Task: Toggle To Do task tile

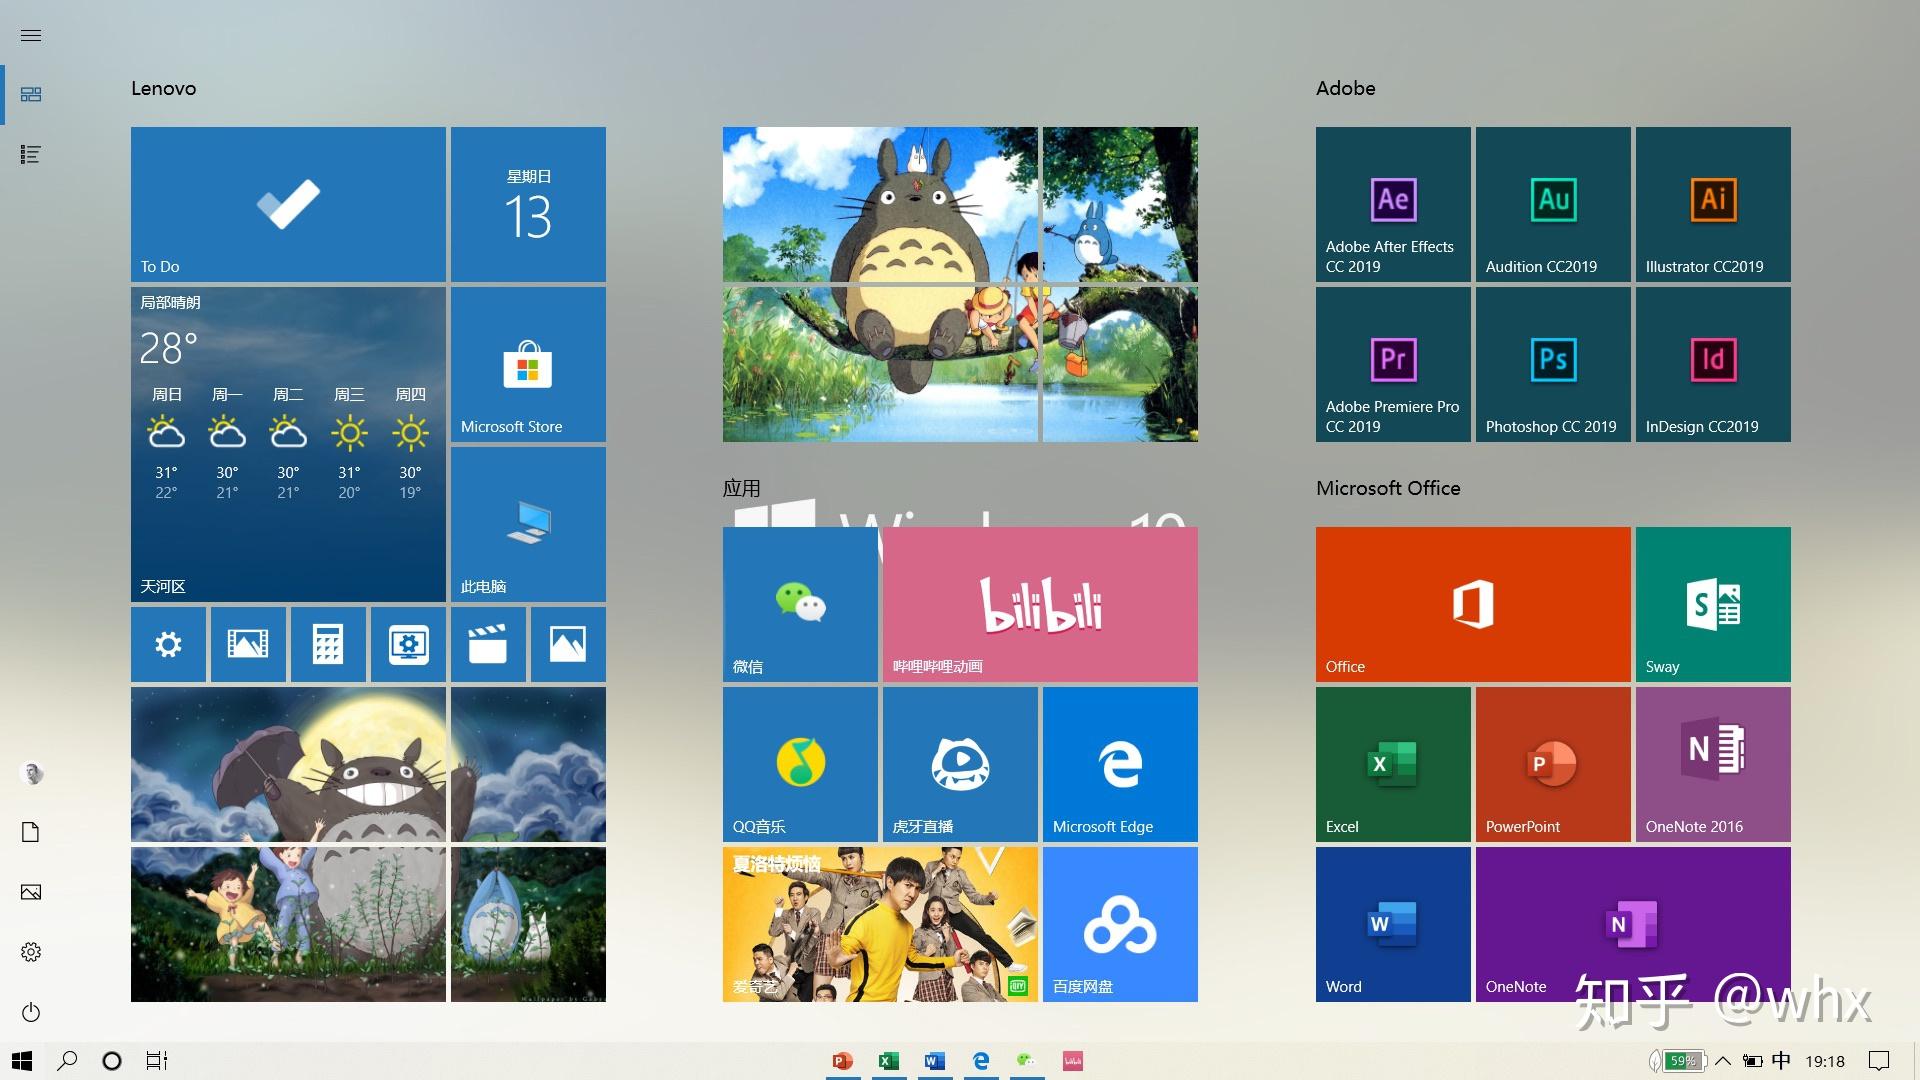Action: pyautogui.click(x=289, y=204)
